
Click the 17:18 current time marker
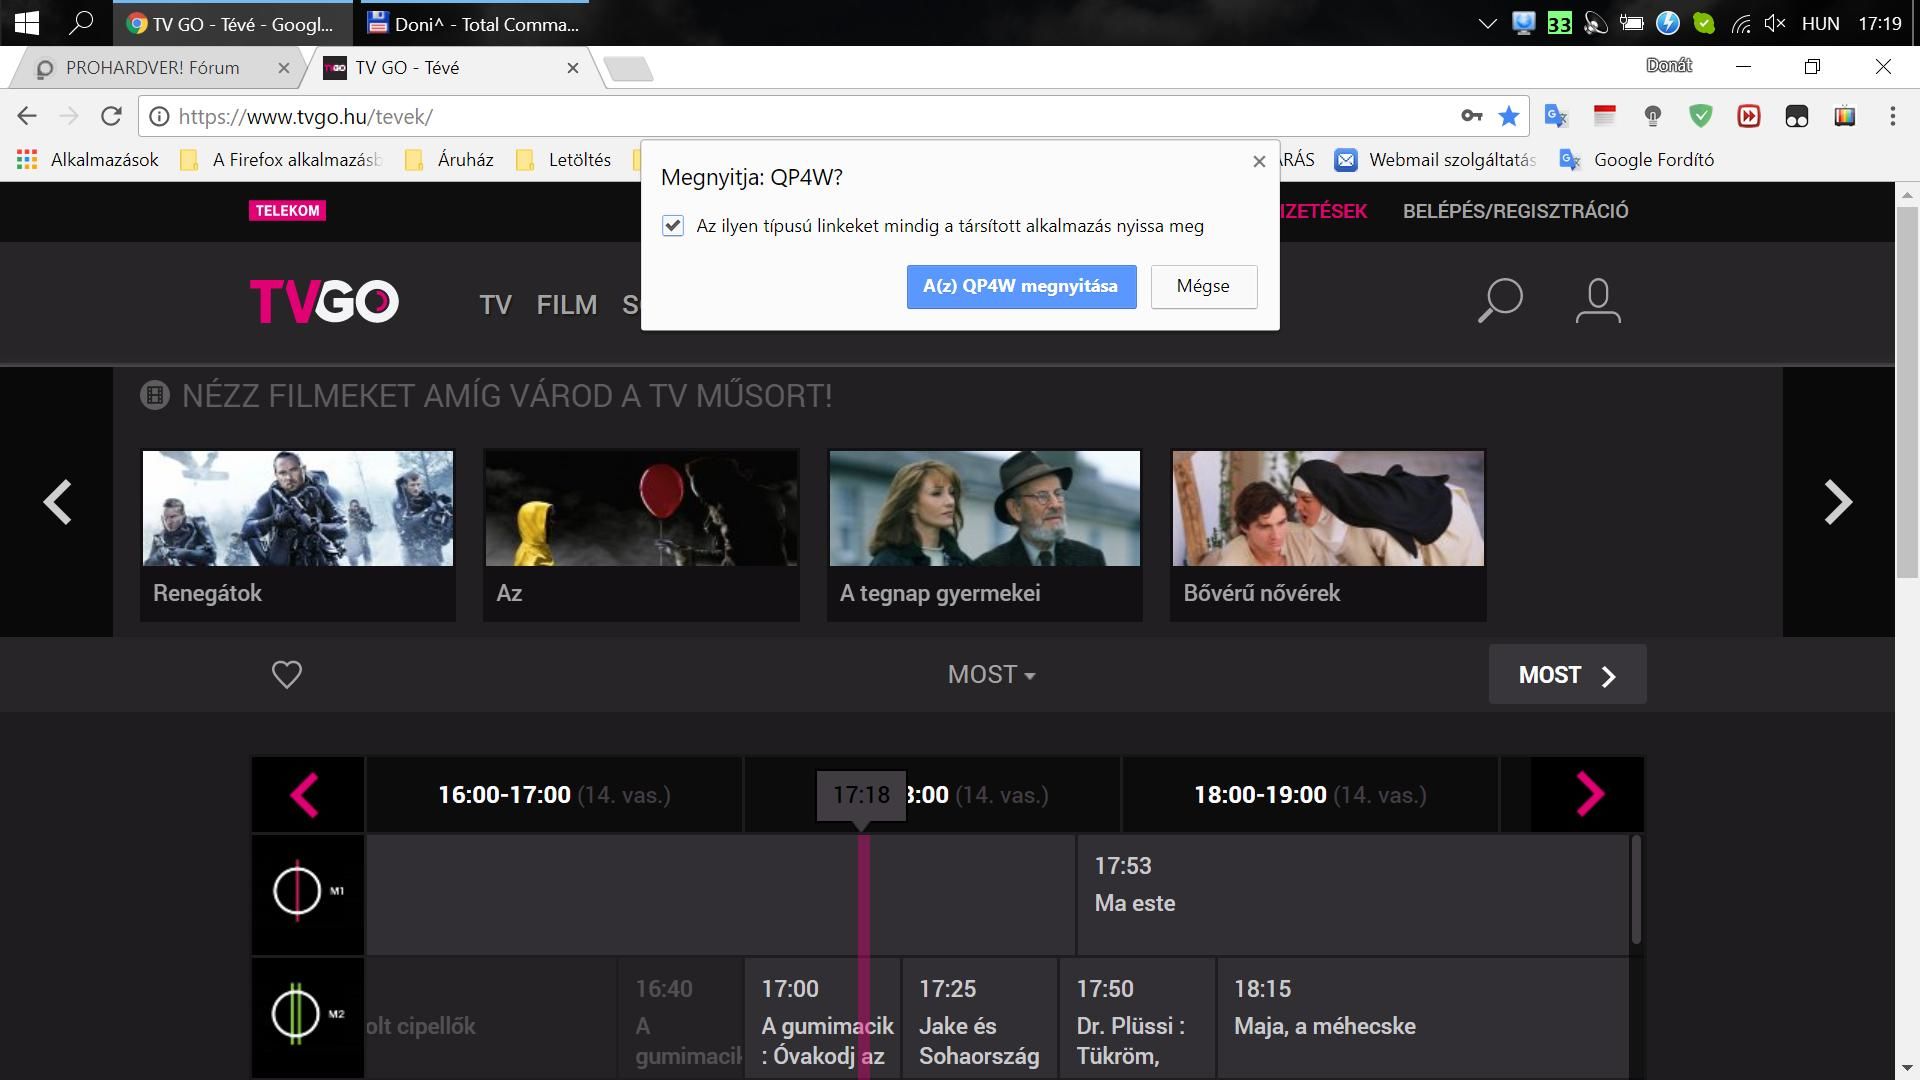point(861,795)
